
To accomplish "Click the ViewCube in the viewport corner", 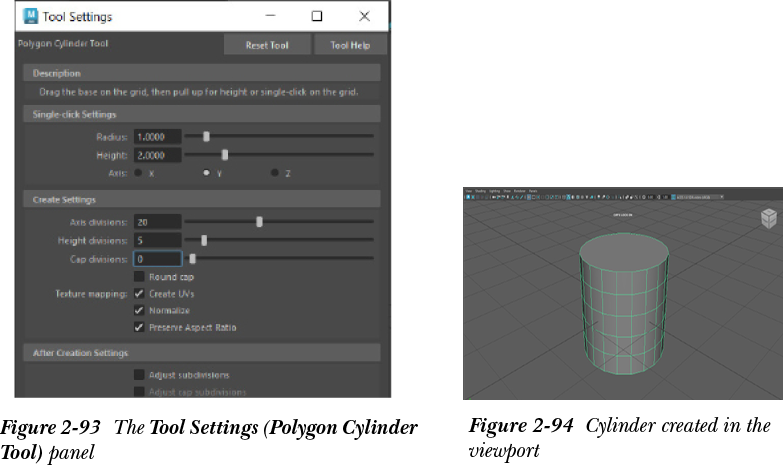I will 767,218.
